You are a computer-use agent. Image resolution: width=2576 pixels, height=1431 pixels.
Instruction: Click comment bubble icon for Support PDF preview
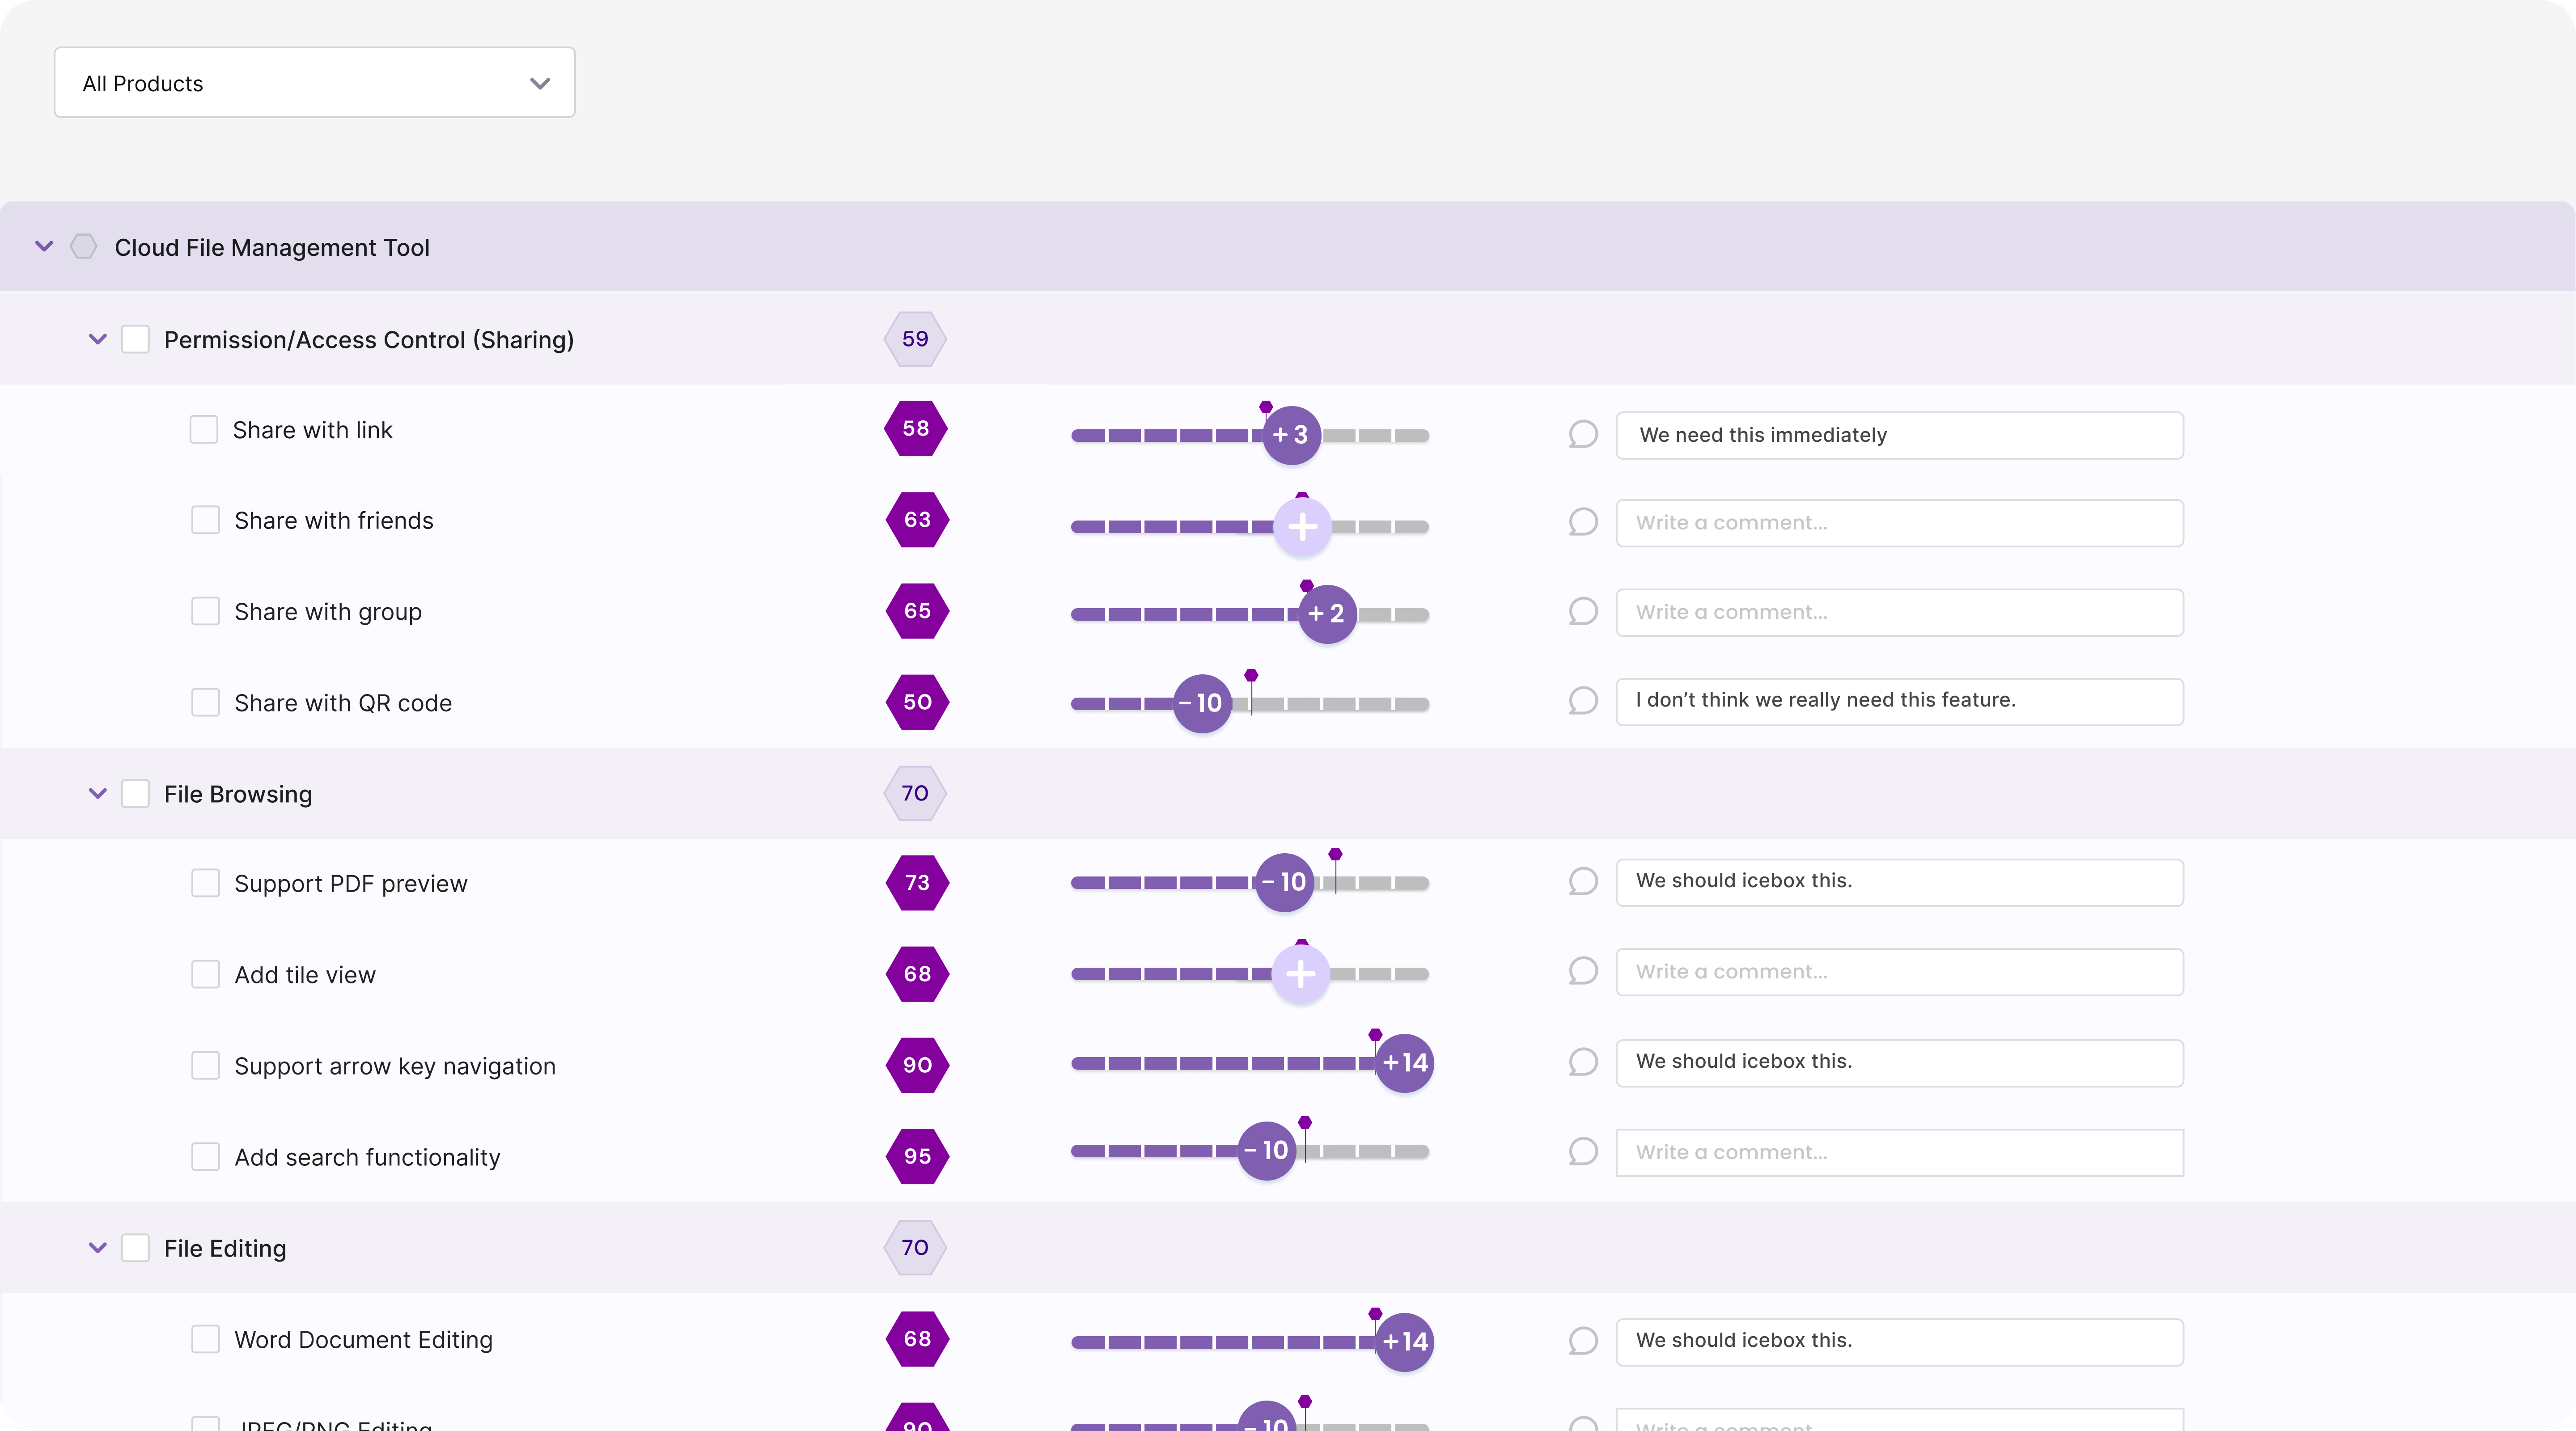click(1583, 882)
